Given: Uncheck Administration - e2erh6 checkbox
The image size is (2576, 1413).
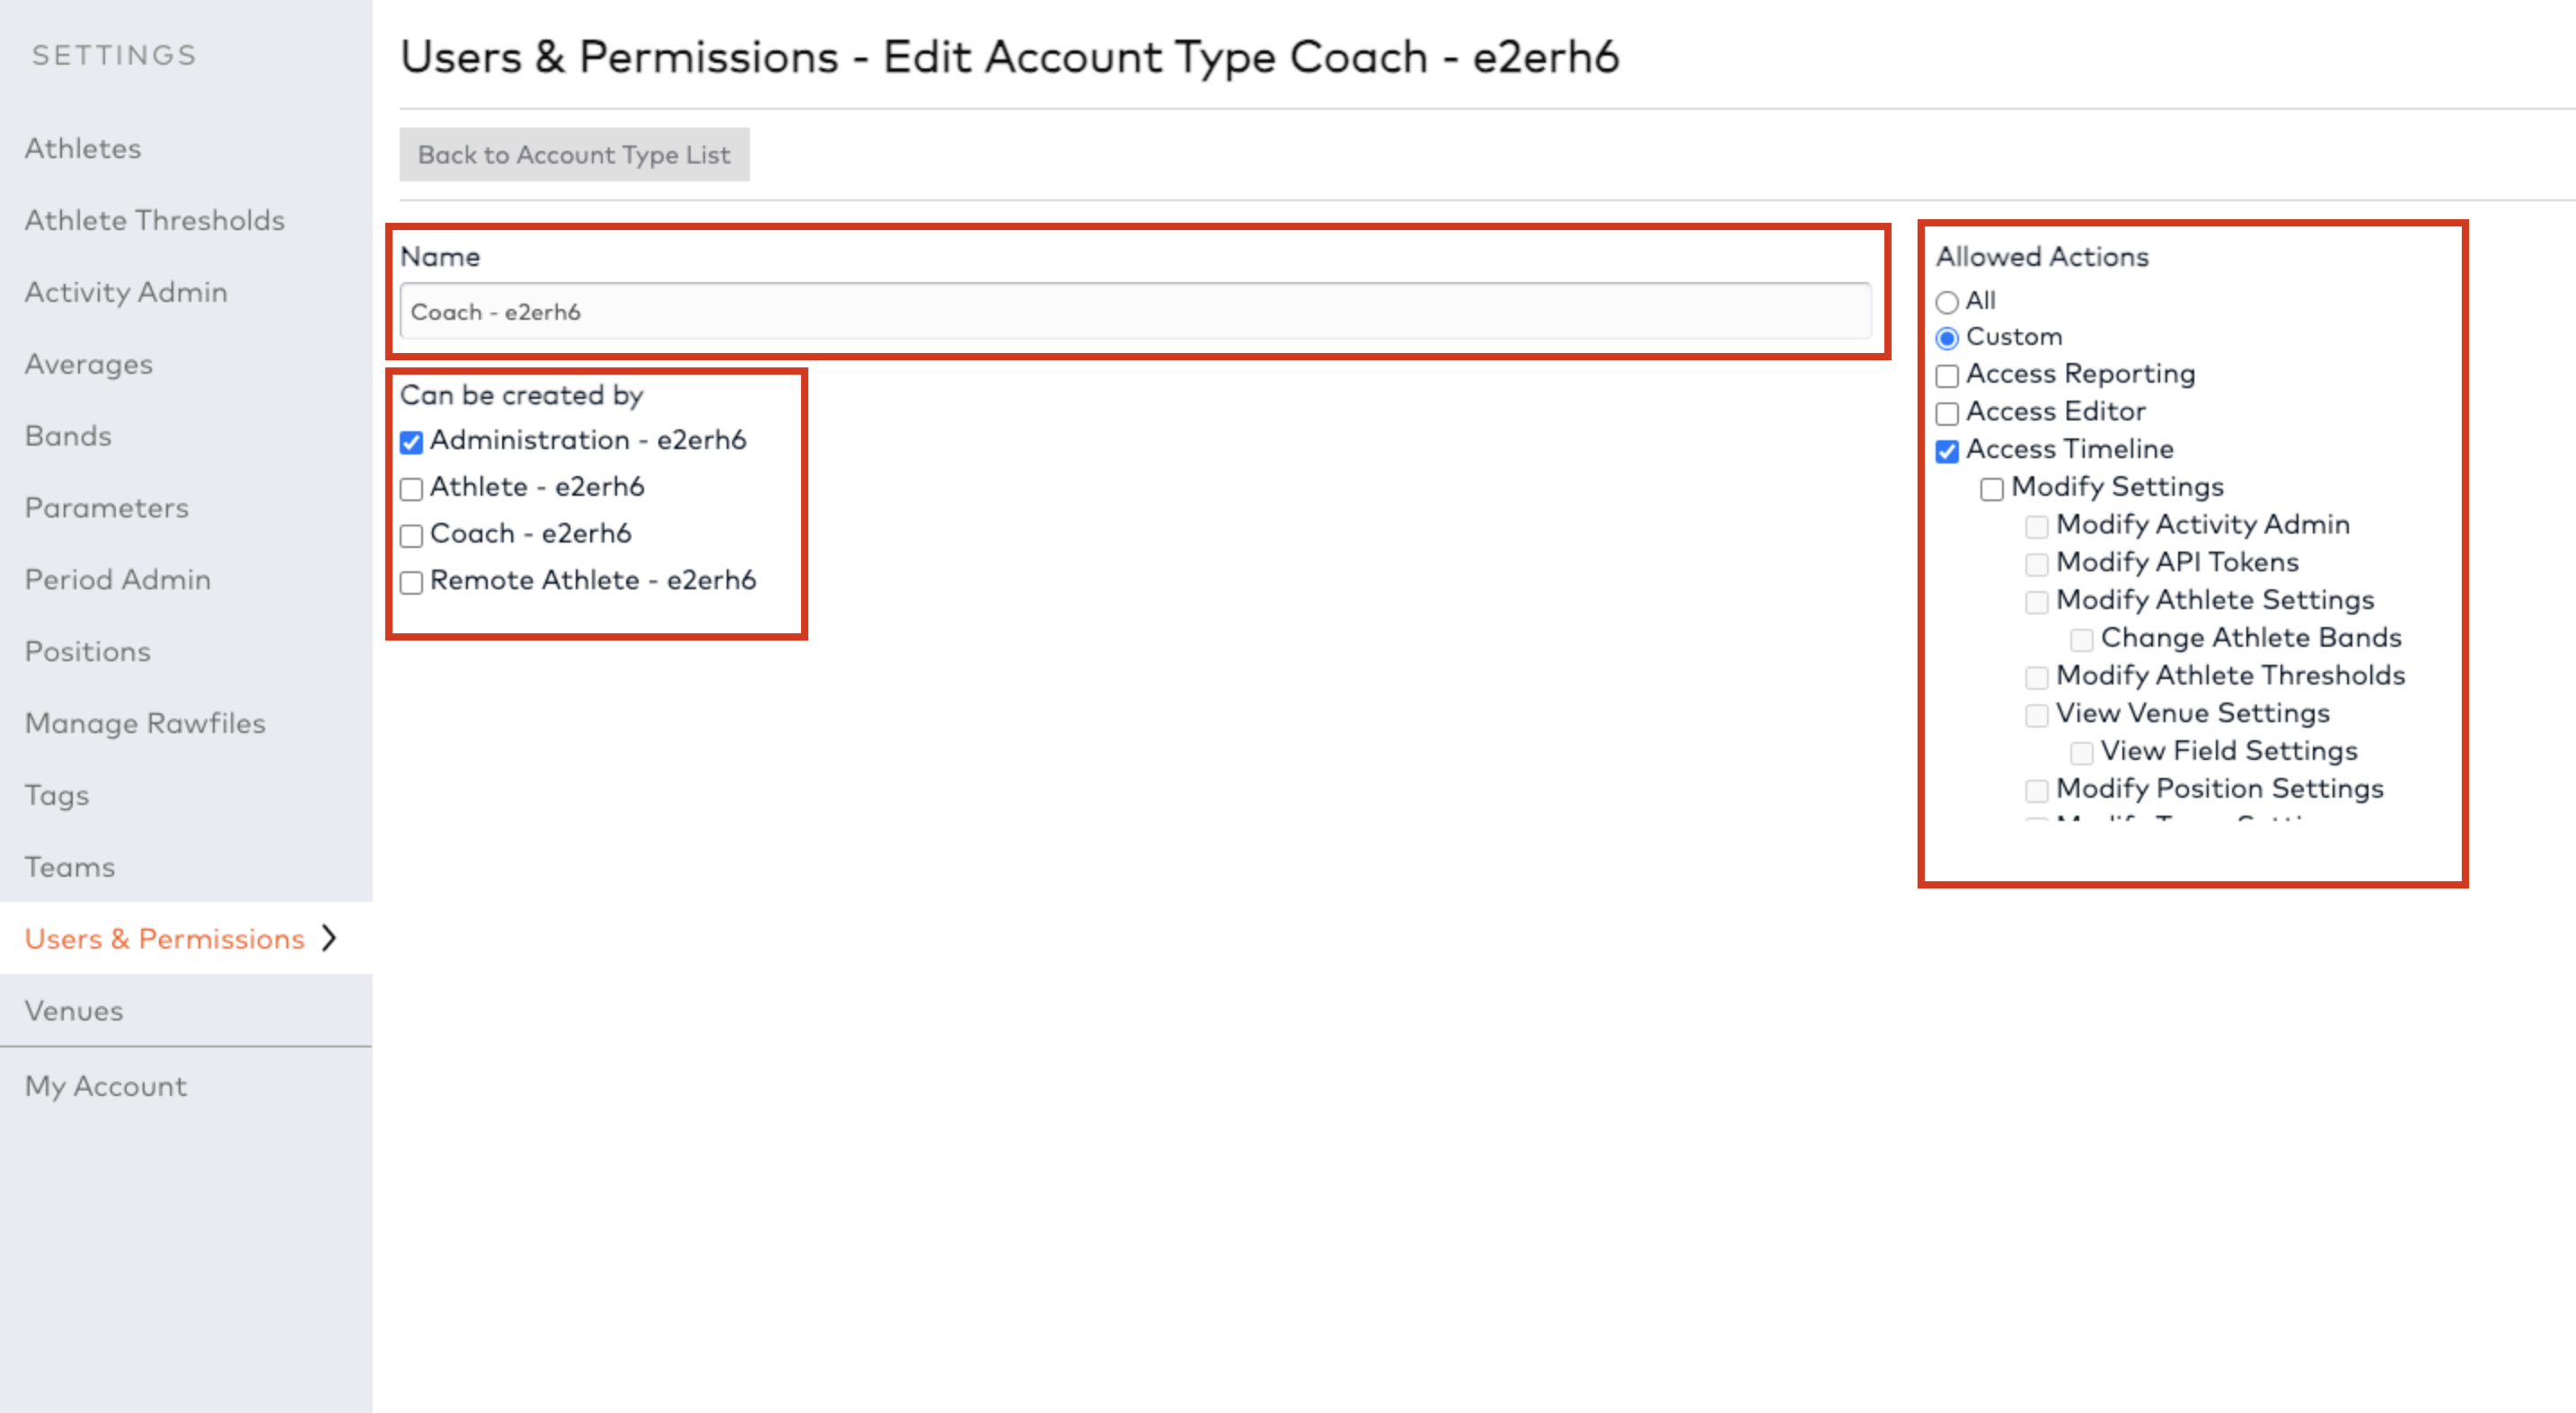Looking at the screenshot, I should coord(411,442).
